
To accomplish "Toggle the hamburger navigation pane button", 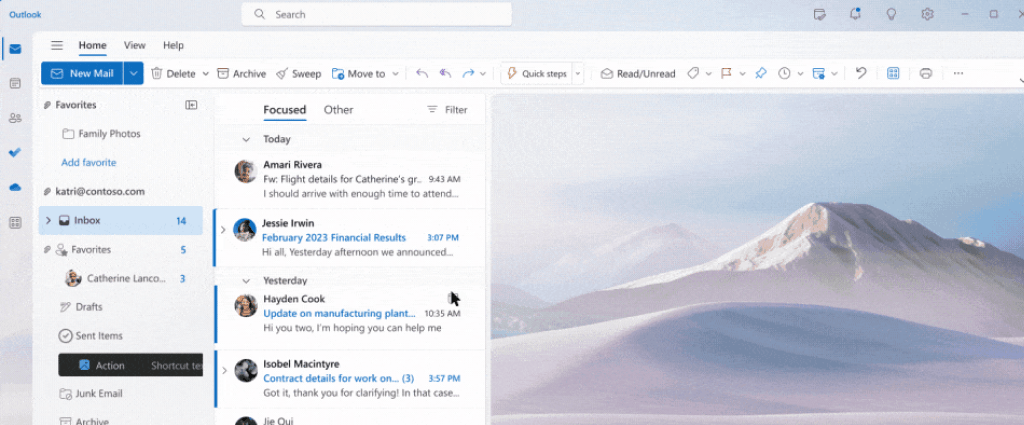I will (57, 45).
